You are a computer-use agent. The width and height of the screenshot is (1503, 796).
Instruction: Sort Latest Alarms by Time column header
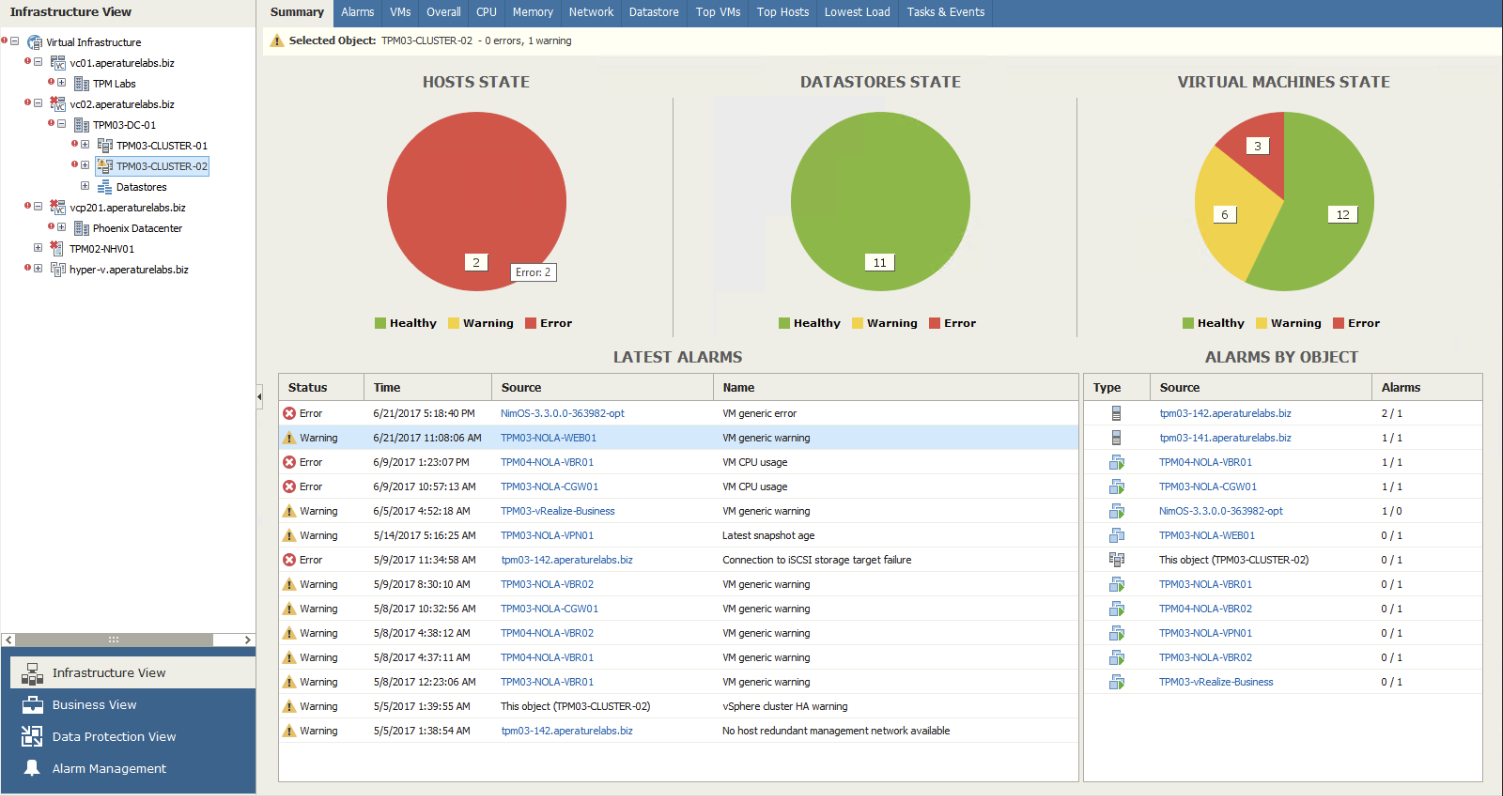click(x=387, y=387)
